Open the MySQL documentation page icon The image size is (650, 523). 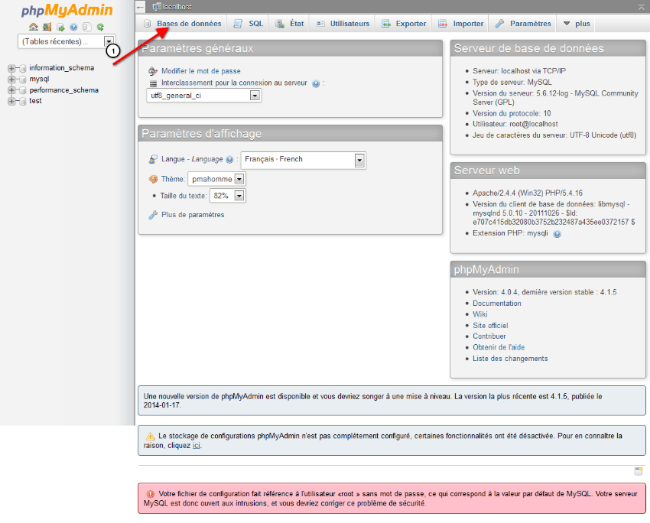[x=87, y=27]
